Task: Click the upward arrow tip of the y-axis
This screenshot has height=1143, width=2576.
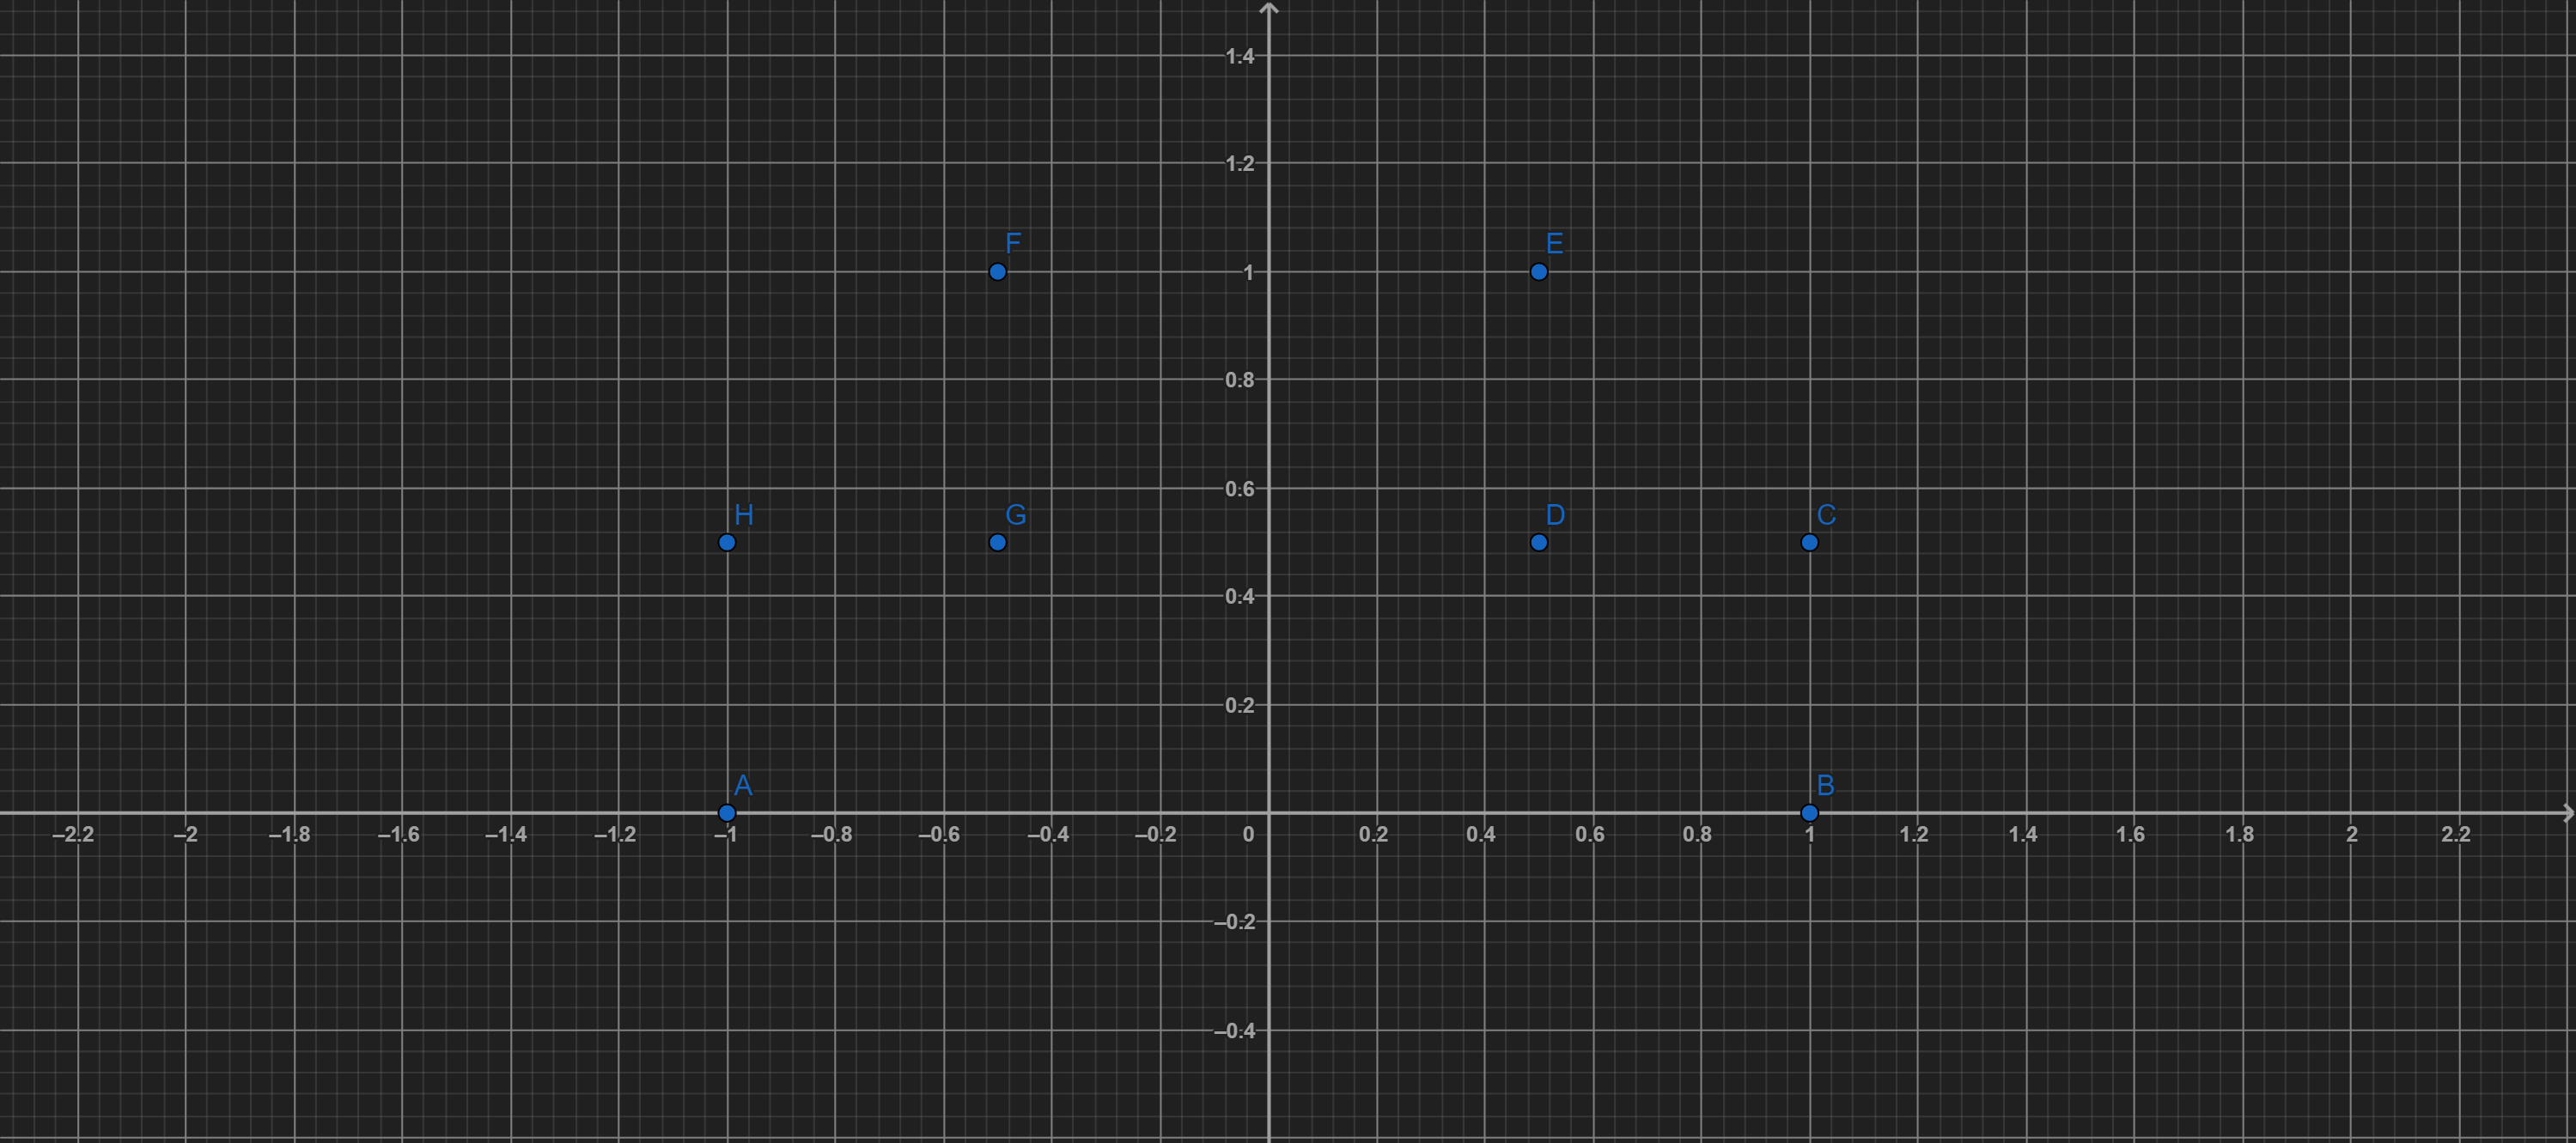Action: click(x=1270, y=8)
